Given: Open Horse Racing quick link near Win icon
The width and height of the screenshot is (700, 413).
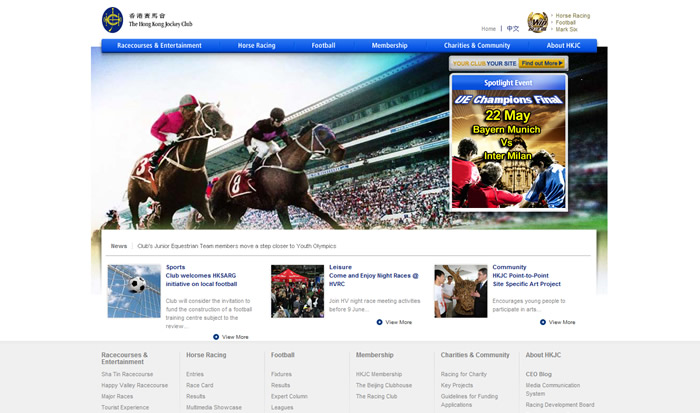Looking at the screenshot, I should click(x=573, y=16).
